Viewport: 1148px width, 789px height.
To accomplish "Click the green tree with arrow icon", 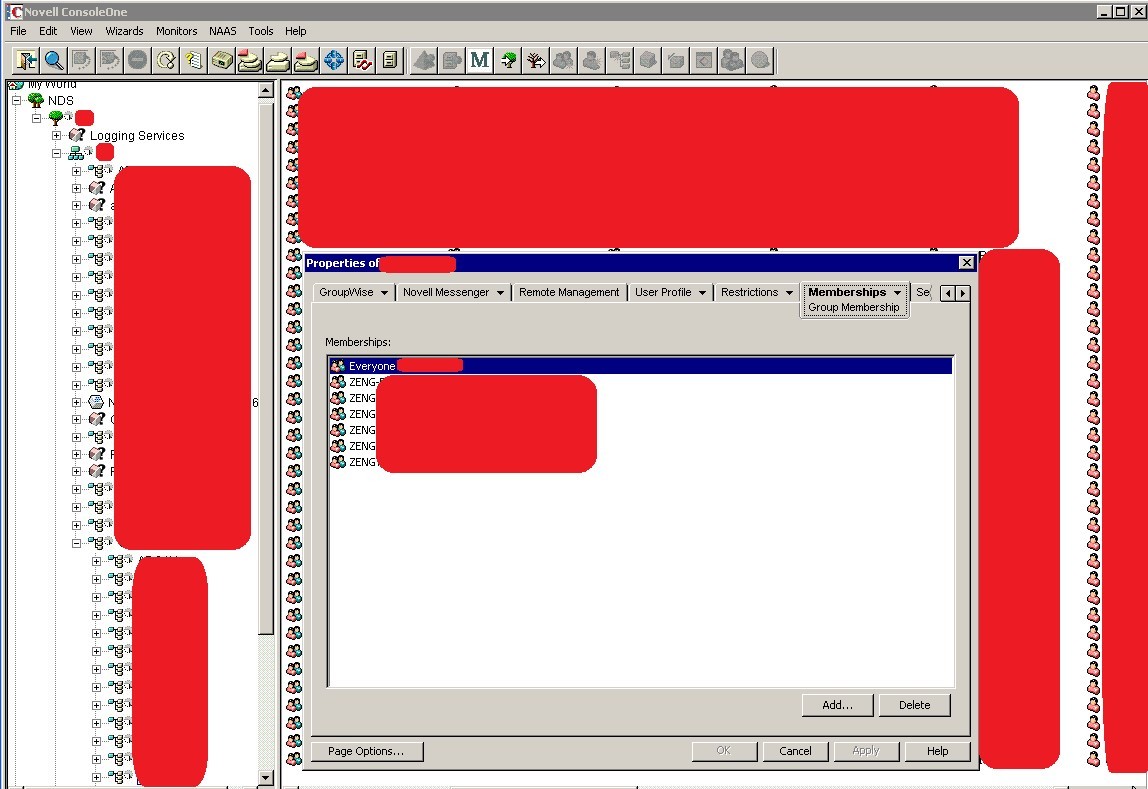I will pyautogui.click(x=508, y=60).
